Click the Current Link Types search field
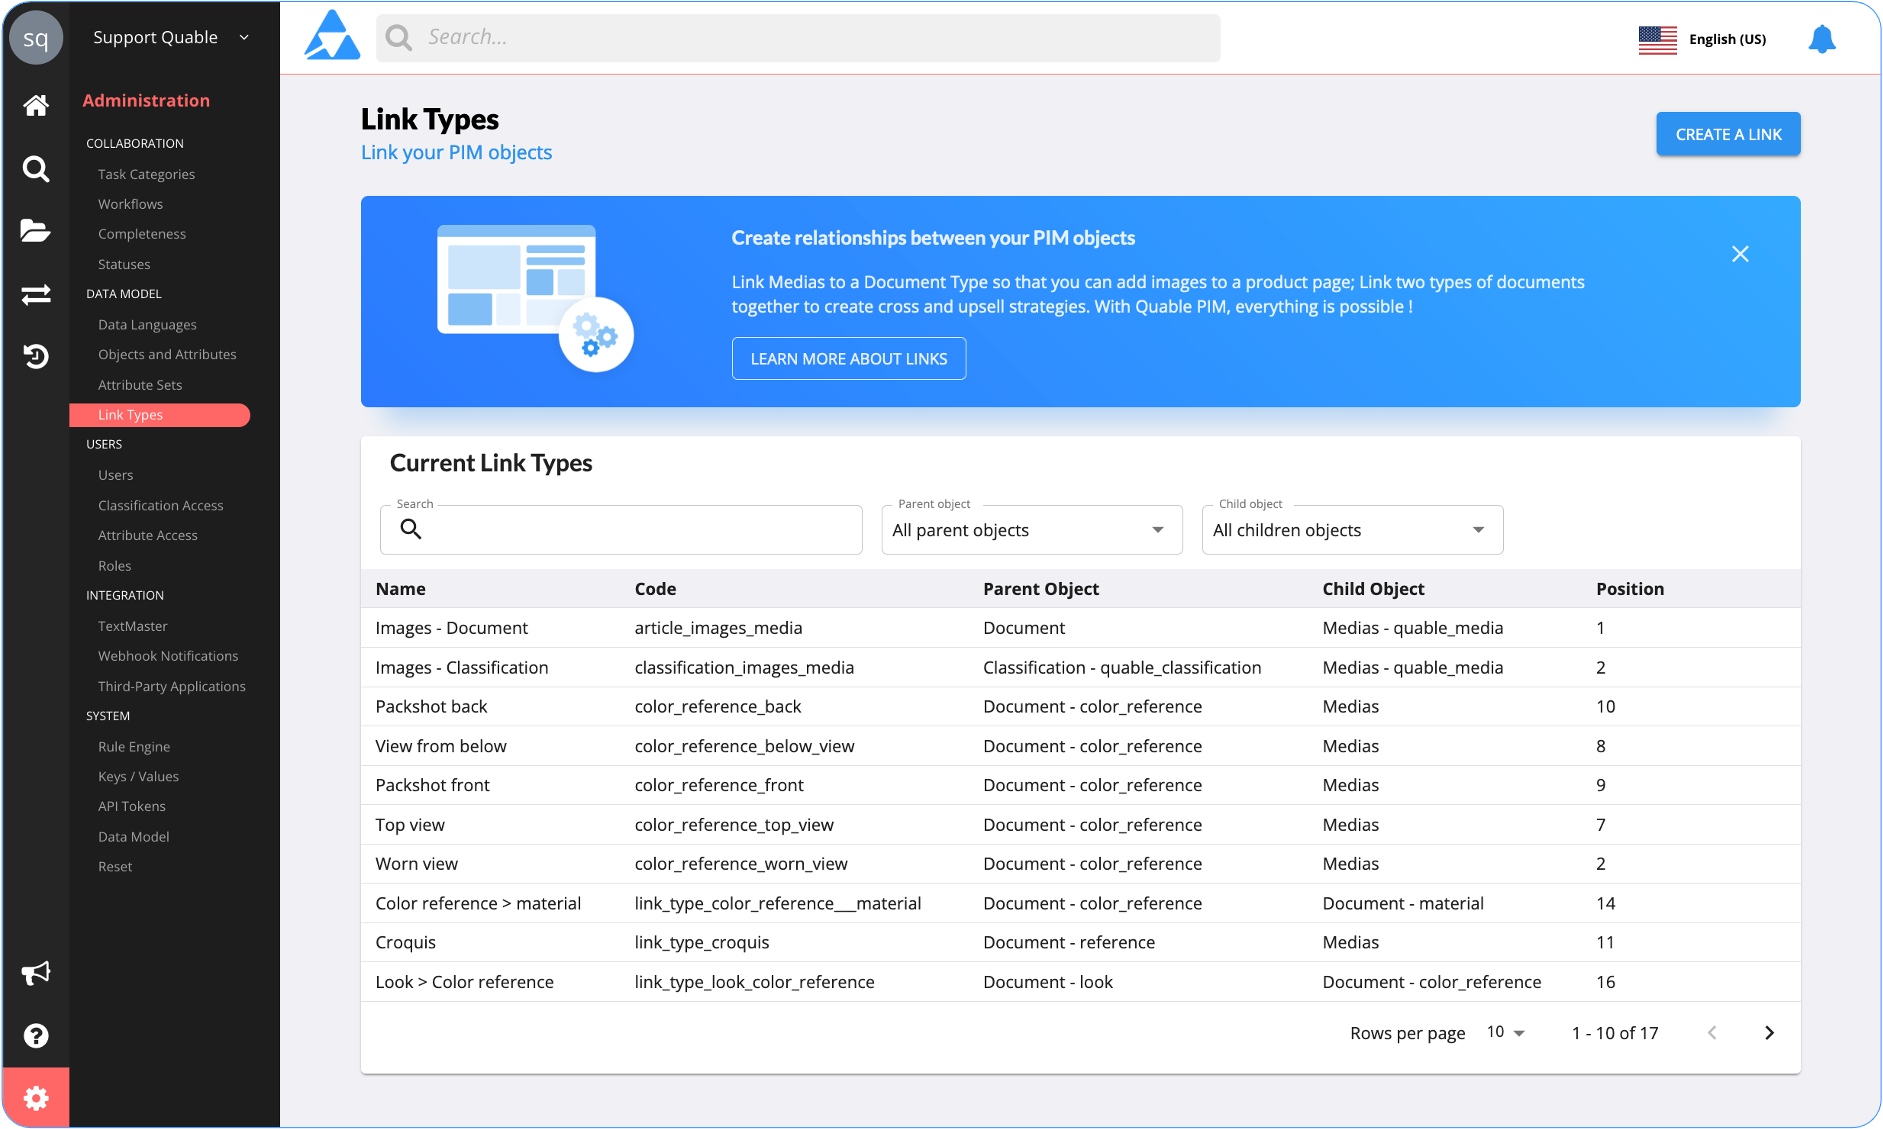This screenshot has height=1129, width=1883. (x=621, y=530)
